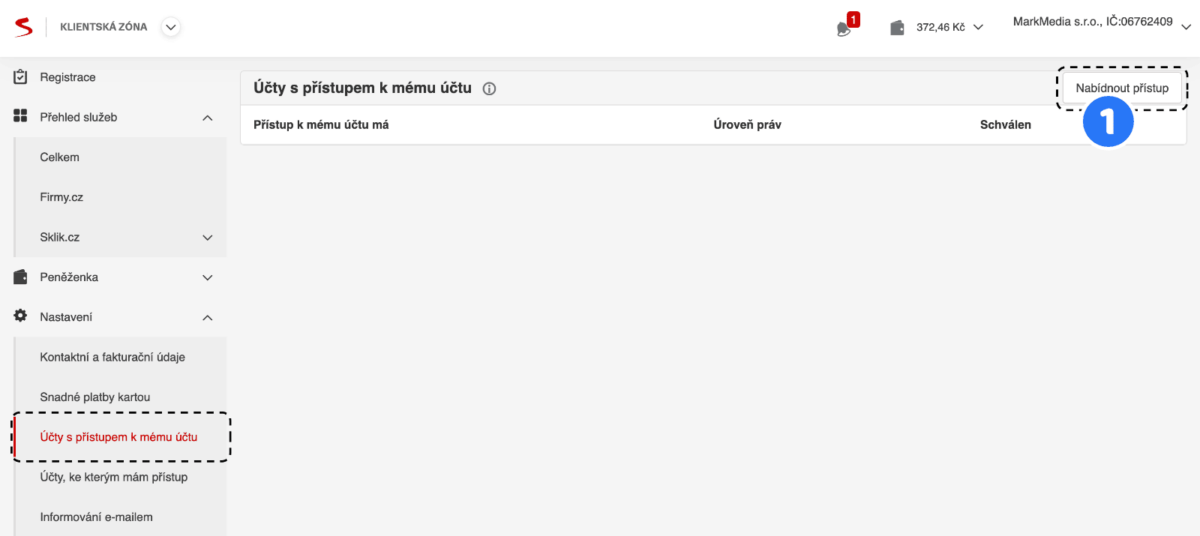Screen dimensions: 1200x536
Task: Click the Přehled služeb grid icon
Action: click(20, 117)
